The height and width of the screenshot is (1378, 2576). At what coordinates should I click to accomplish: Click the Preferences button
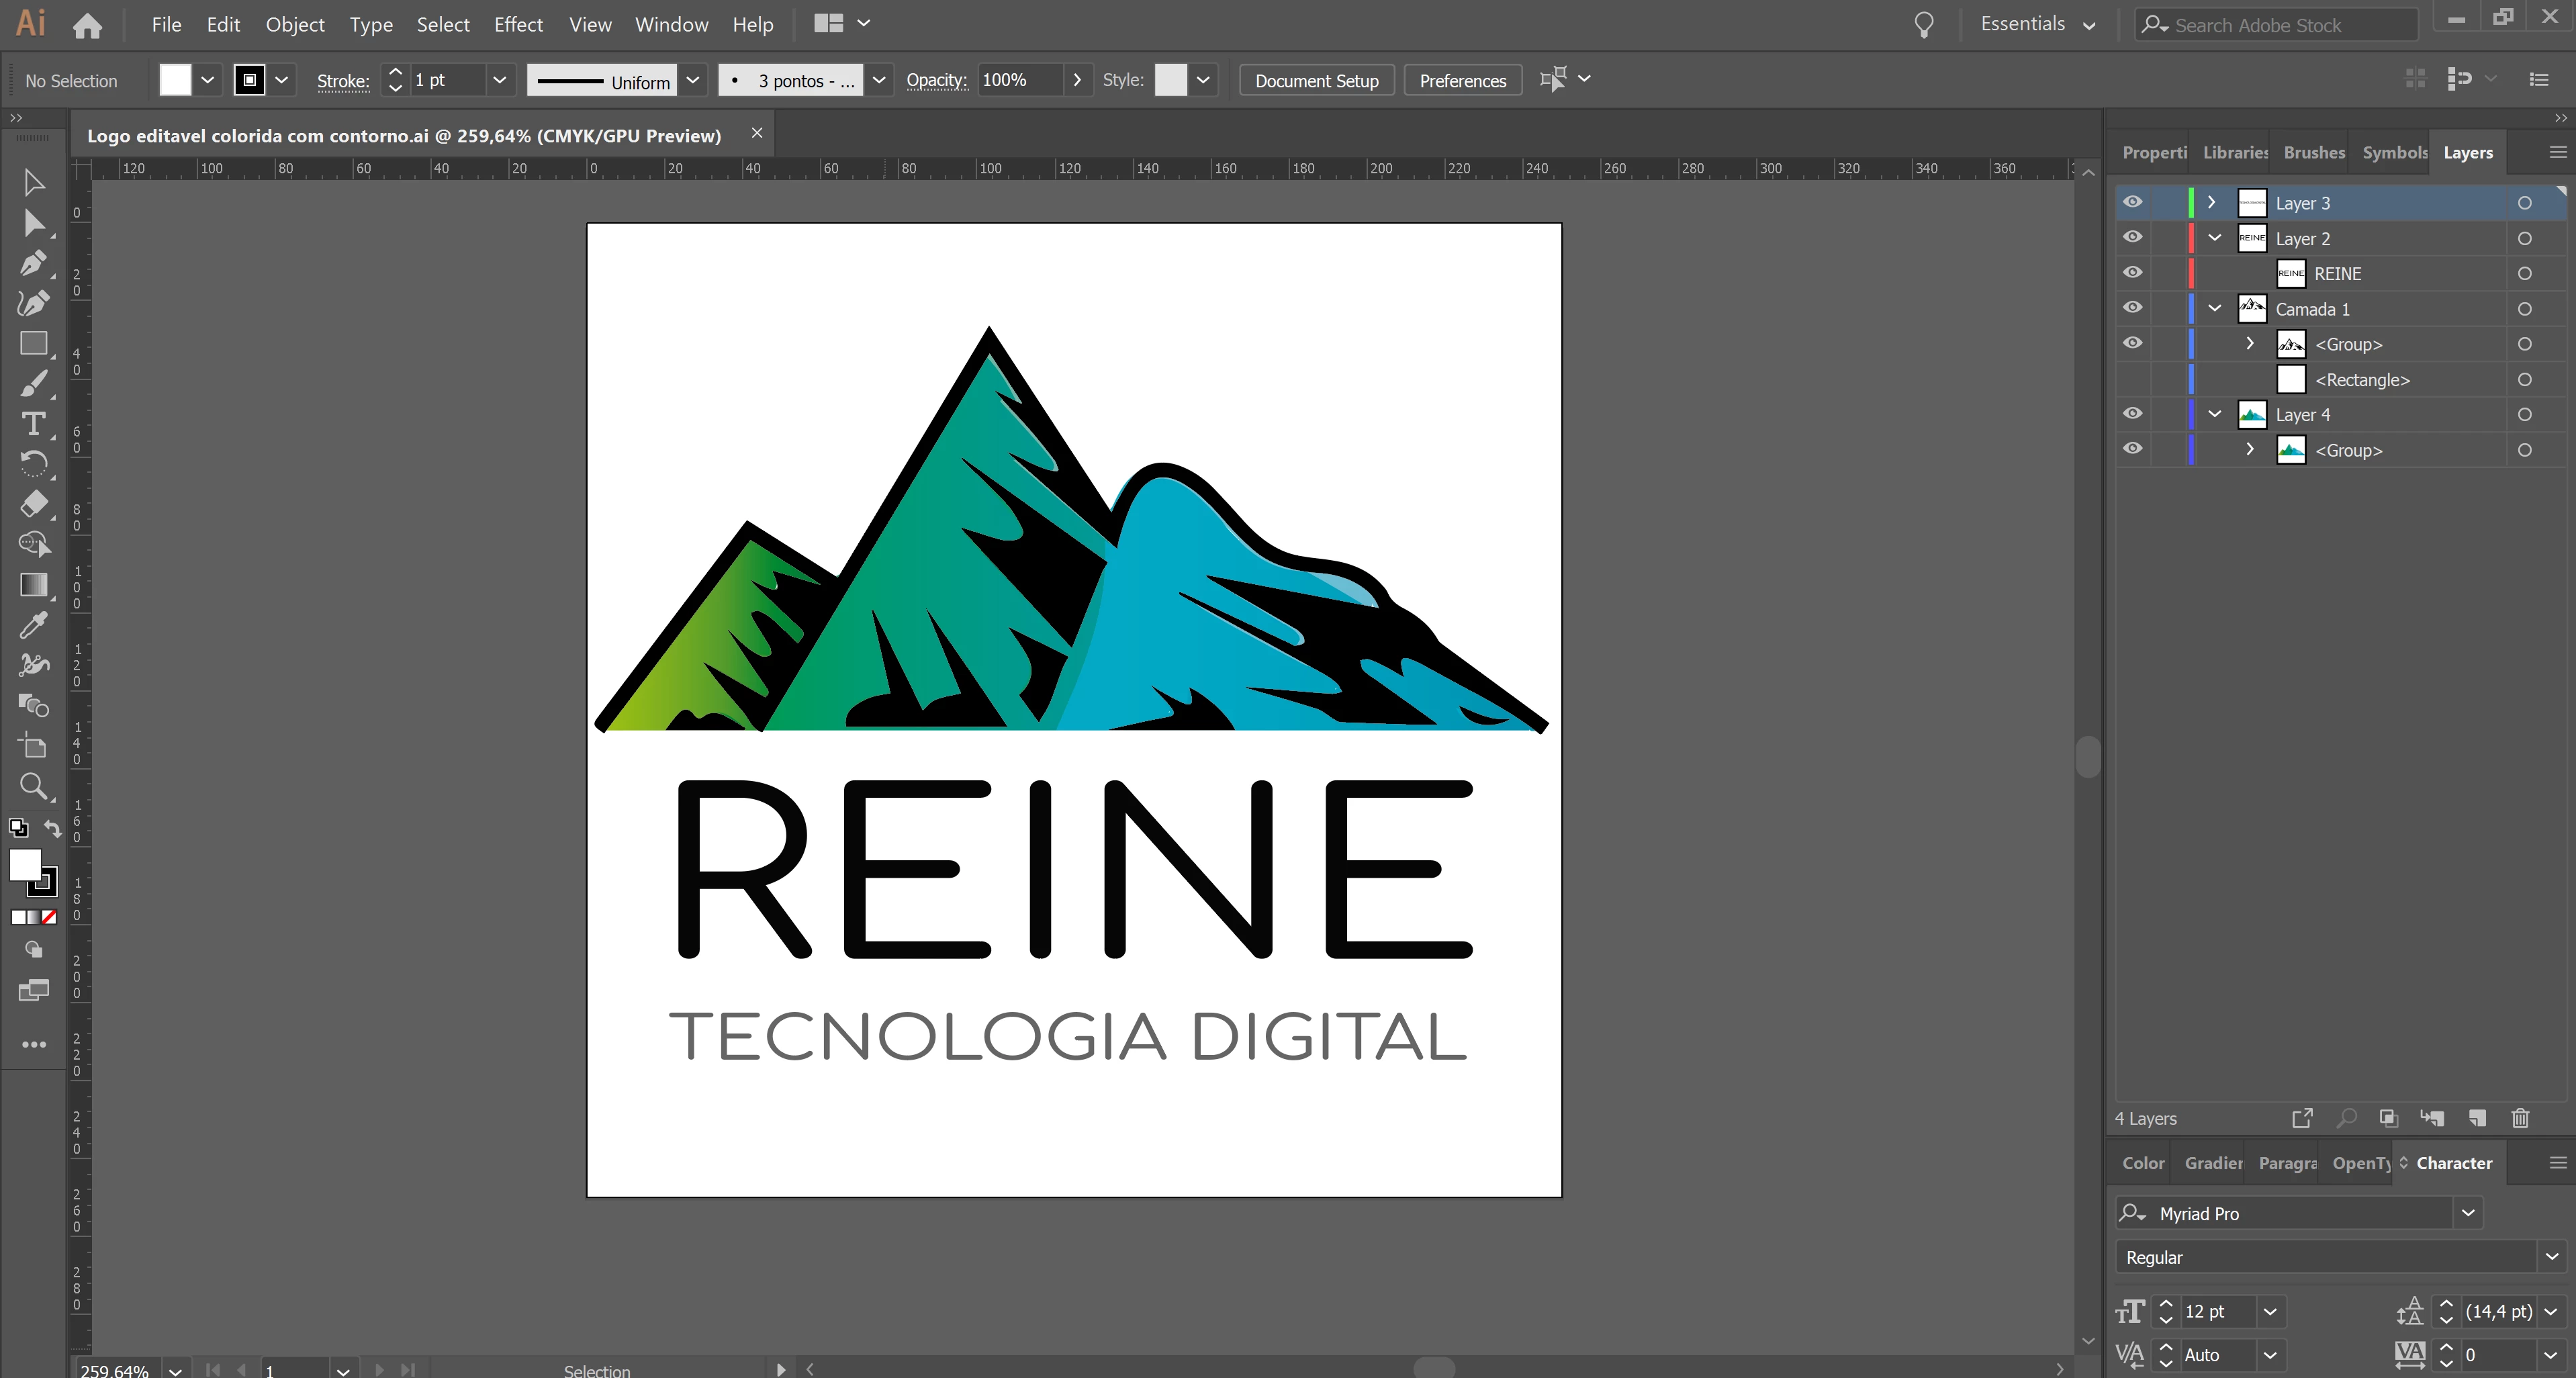coord(1462,80)
